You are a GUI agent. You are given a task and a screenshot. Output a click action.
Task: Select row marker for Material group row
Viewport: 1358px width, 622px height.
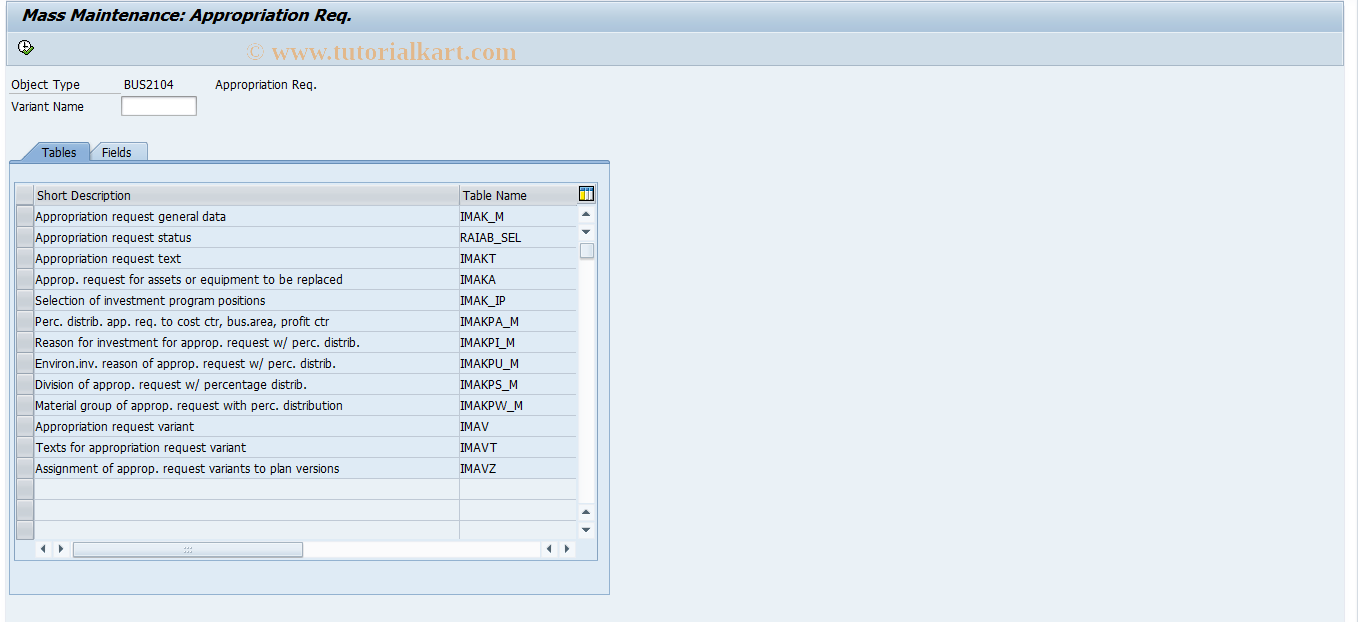[x=25, y=405]
